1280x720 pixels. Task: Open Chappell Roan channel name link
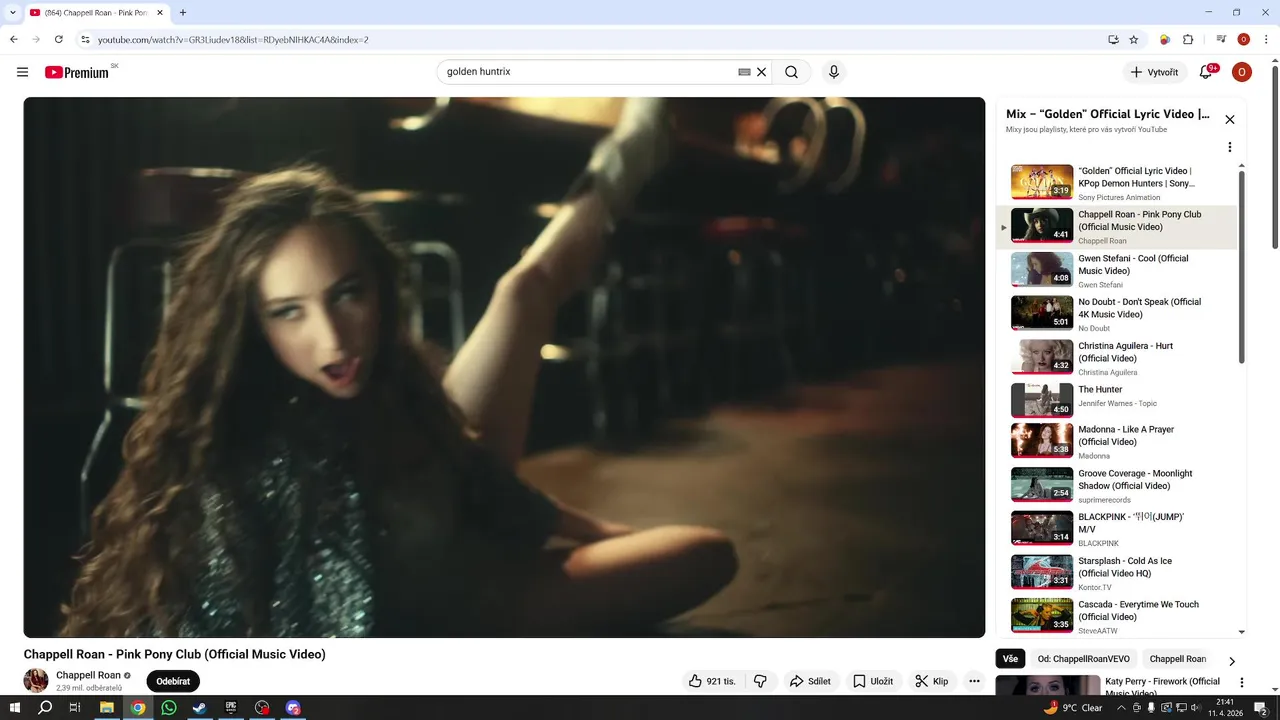click(x=88, y=675)
